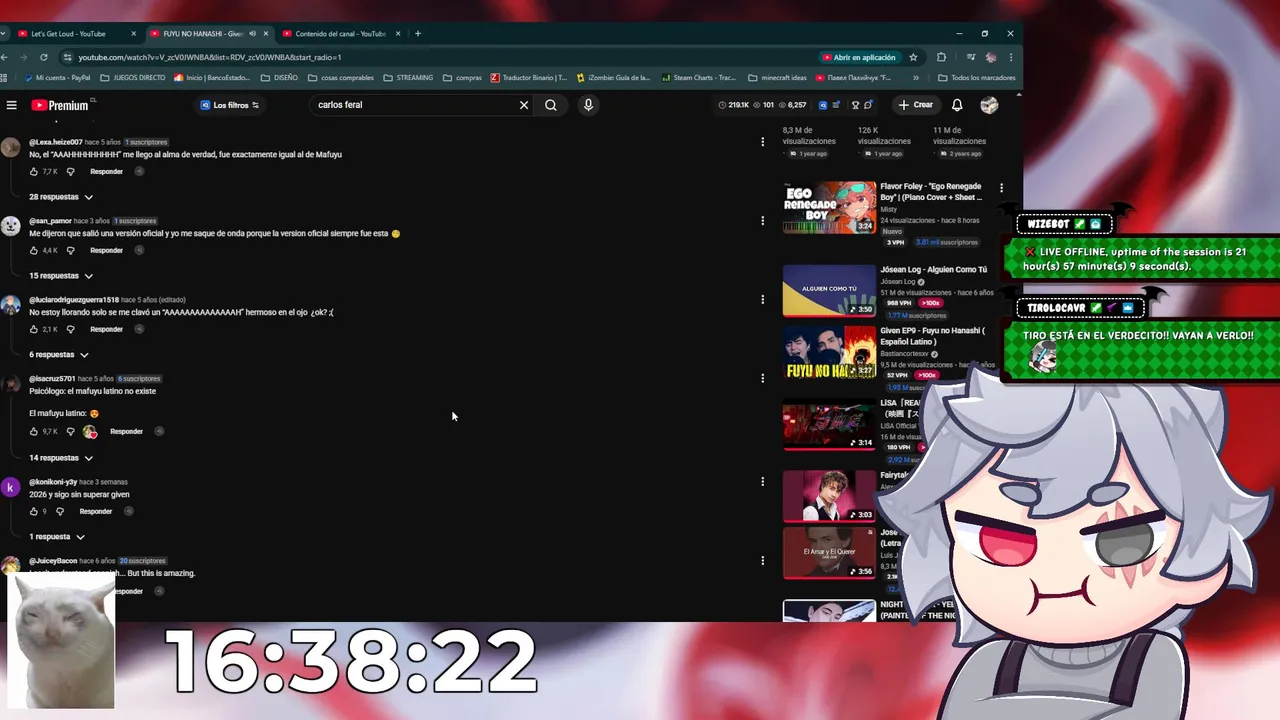Screen dimensions: 1280x720
Task: Dislike the @Lexa.heize007 comment
Action: (x=70, y=172)
